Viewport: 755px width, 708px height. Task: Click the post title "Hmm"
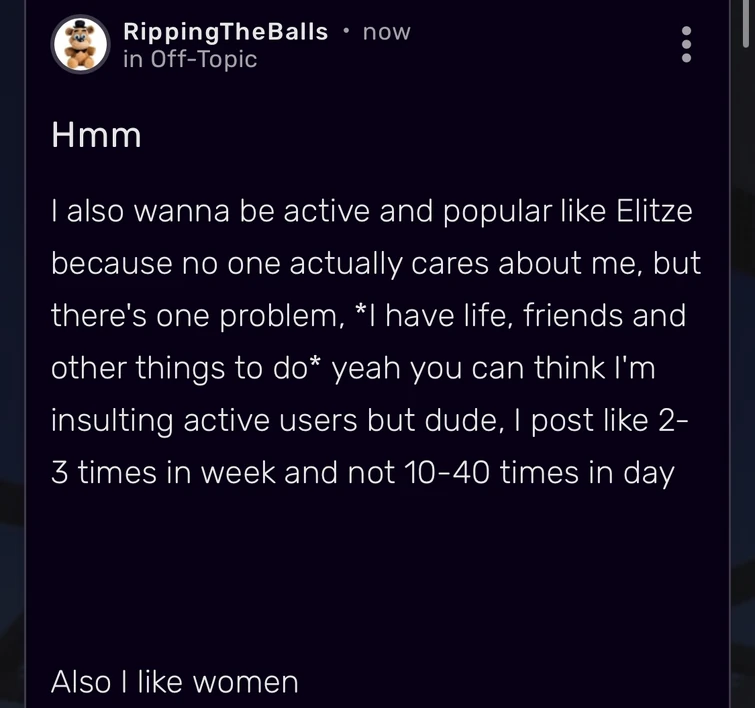[96, 135]
